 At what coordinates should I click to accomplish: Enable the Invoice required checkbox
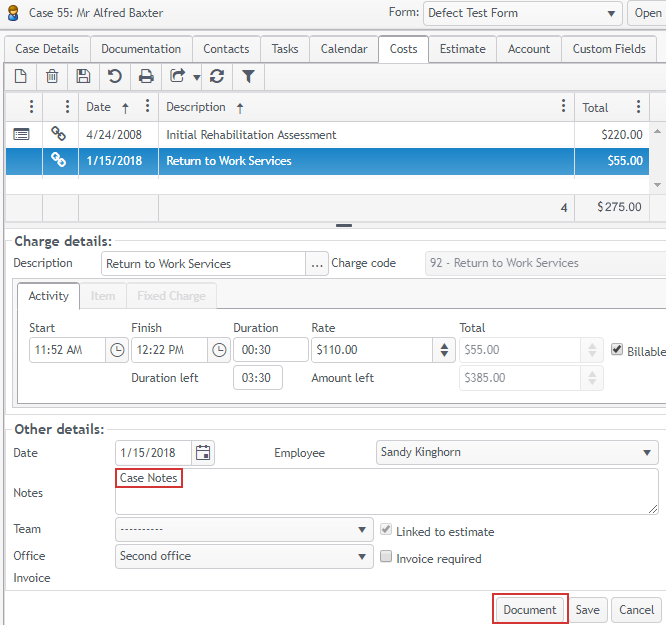pyautogui.click(x=386, y=557)
